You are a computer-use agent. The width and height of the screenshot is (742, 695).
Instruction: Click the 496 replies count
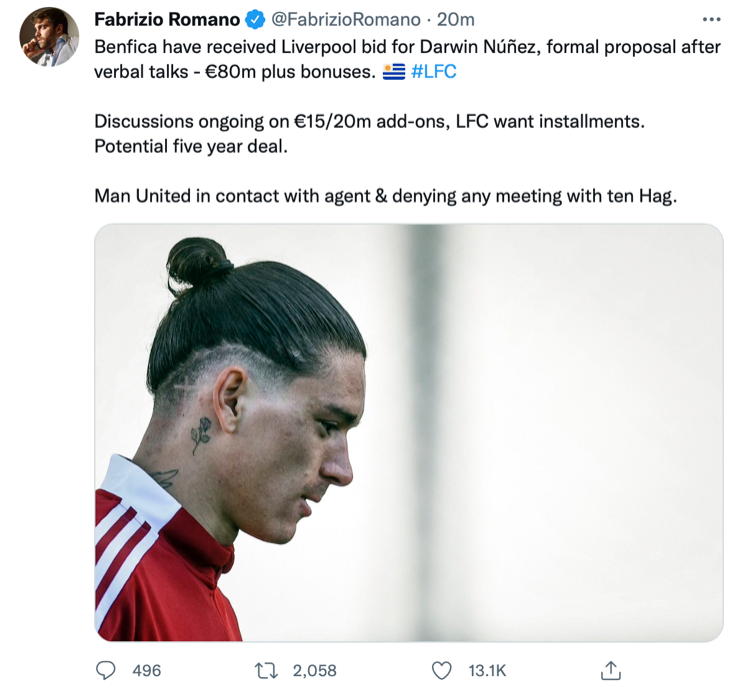point(147,670)
